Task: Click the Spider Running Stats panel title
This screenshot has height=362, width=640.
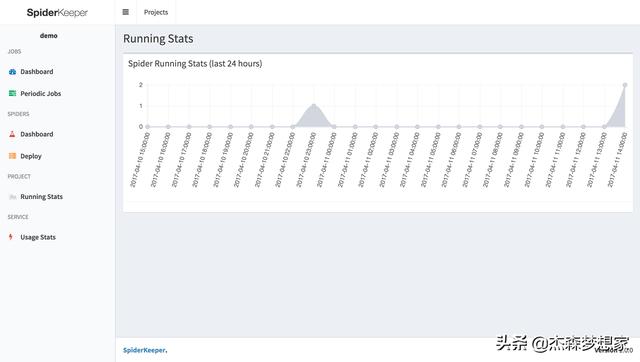Action: tap(195, 64)
